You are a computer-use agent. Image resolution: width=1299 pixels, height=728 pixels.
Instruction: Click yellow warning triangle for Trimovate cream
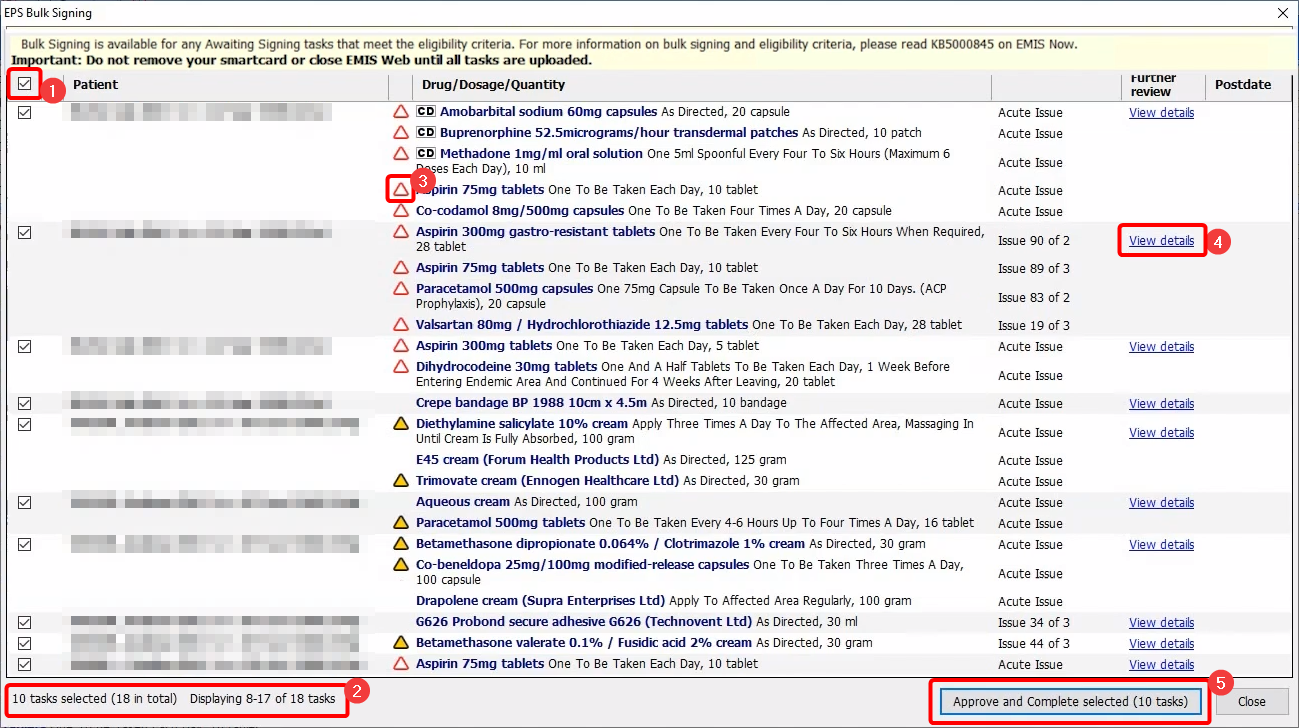coord(401,481)
